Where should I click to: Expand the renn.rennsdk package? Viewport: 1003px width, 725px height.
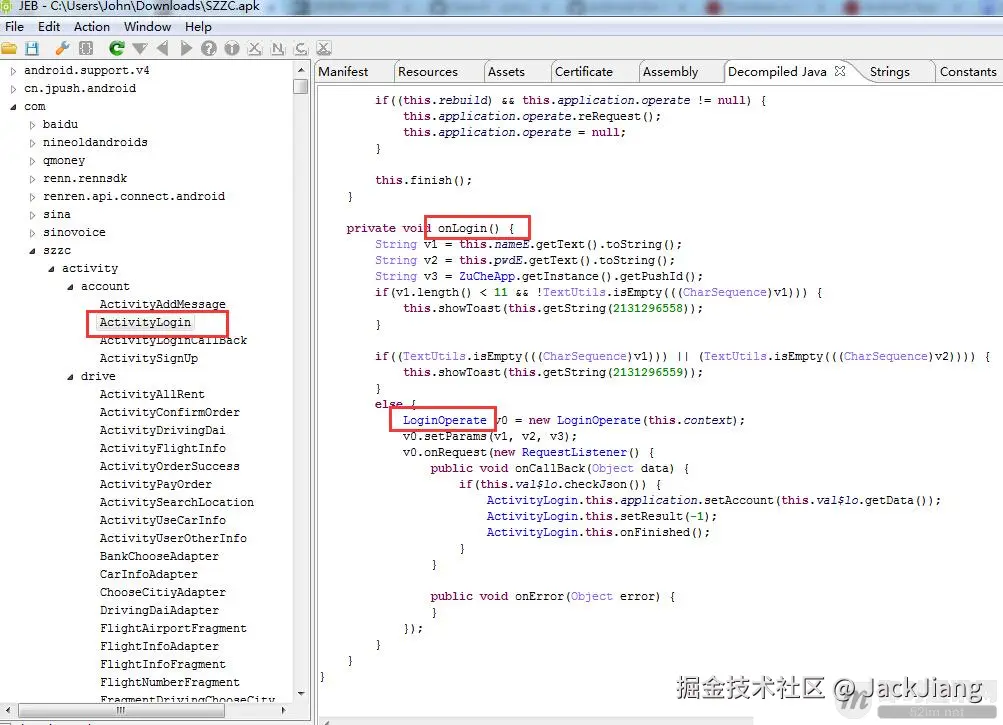(x=32, y=179)
